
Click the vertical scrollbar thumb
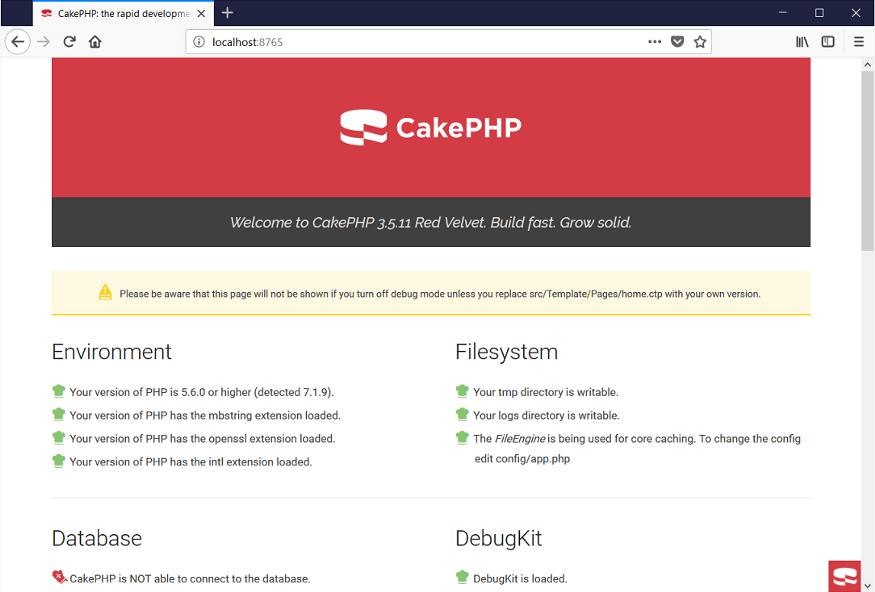pos(867,160)
